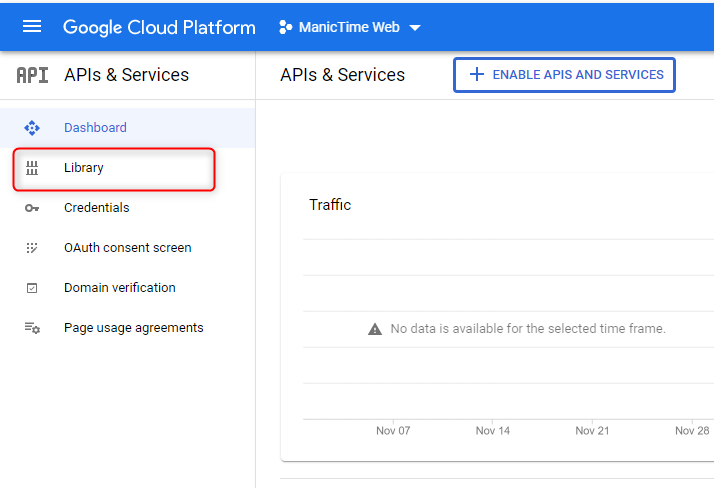Select Domain verification text in sidebar

pyautogui.click(x=119, y=288)
